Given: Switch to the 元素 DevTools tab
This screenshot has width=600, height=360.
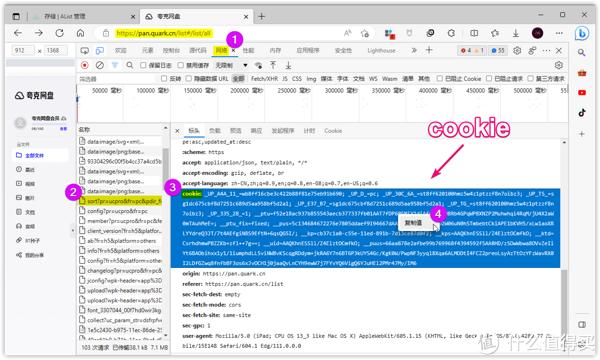Looking at the screenshot, I should (147, 50).
